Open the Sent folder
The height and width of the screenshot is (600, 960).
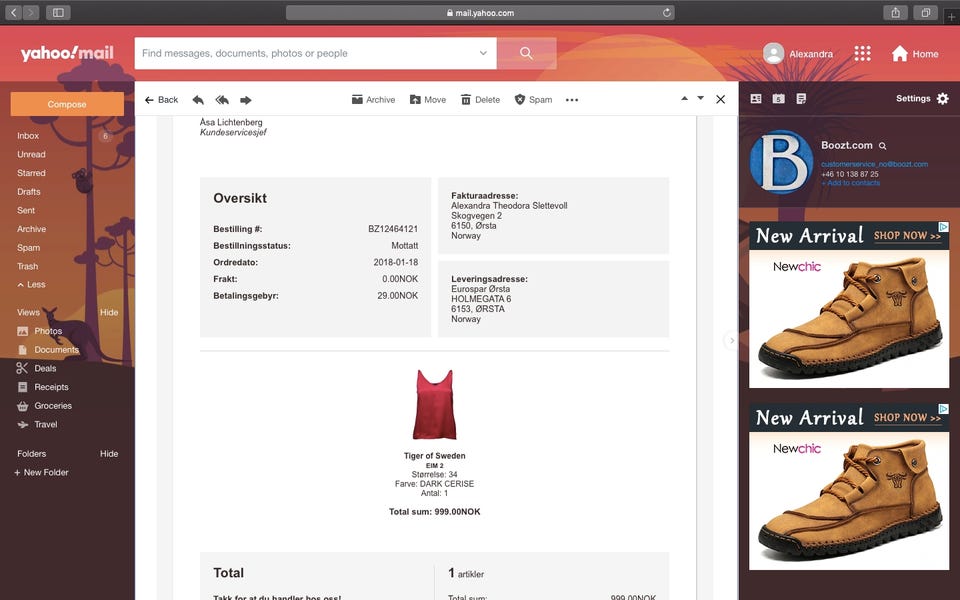pos(26,210)
